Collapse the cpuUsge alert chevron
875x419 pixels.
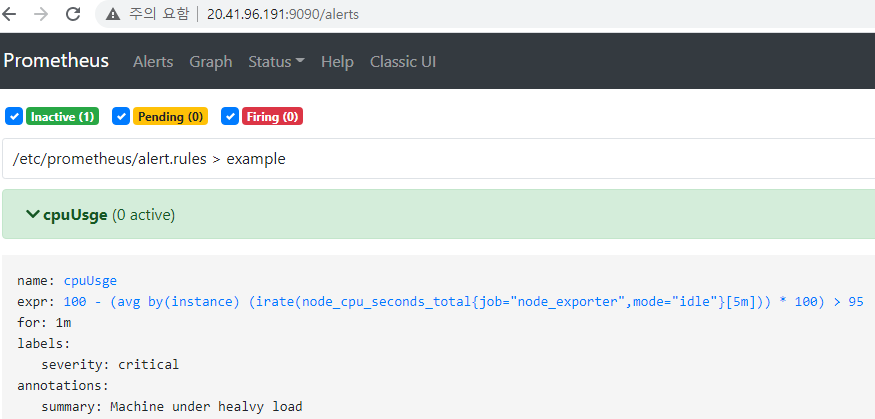pyautogui.click(x=33, y=214)
